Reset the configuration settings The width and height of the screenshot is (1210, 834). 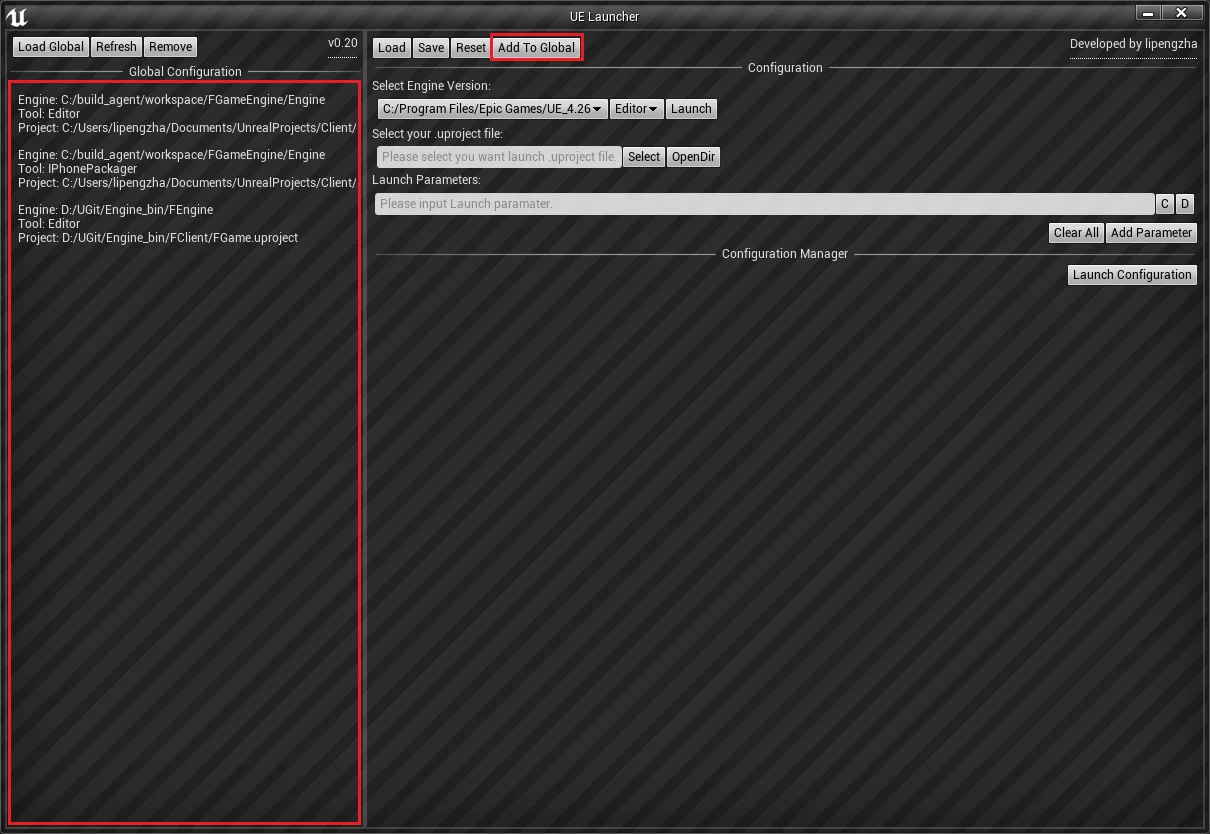[470, 48]
